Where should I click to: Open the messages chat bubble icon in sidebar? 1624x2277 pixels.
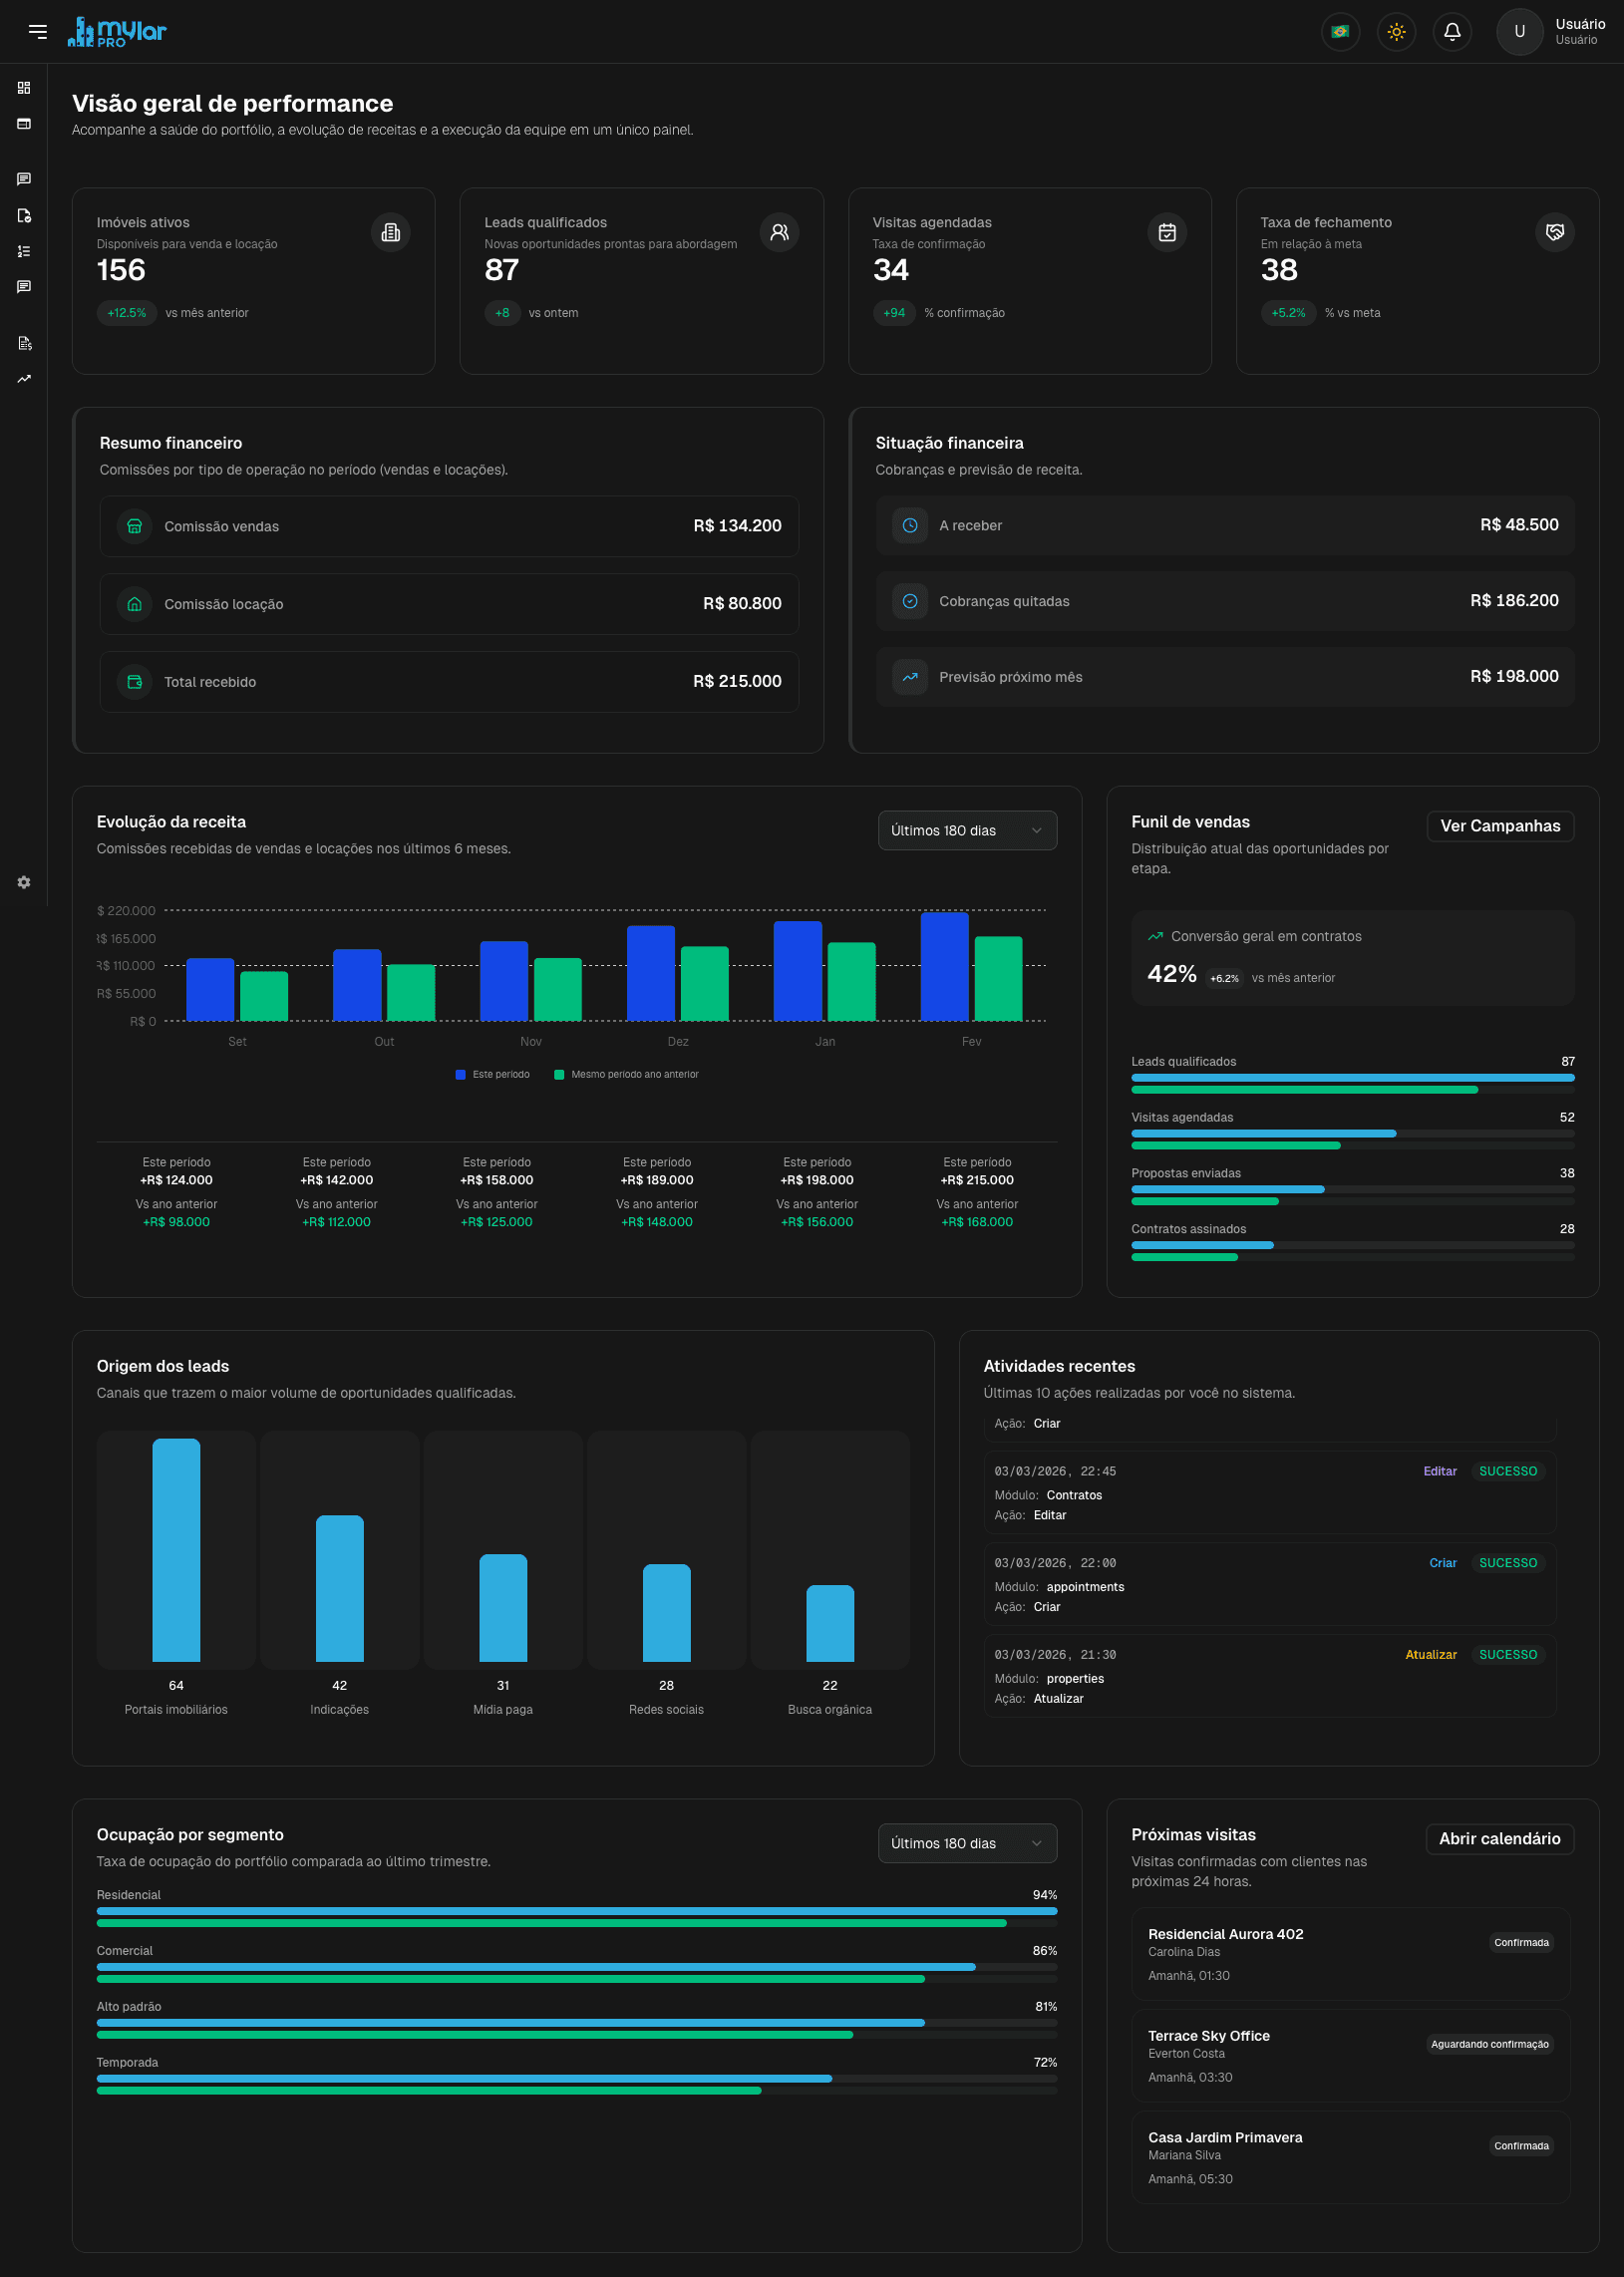coord(23,178)
